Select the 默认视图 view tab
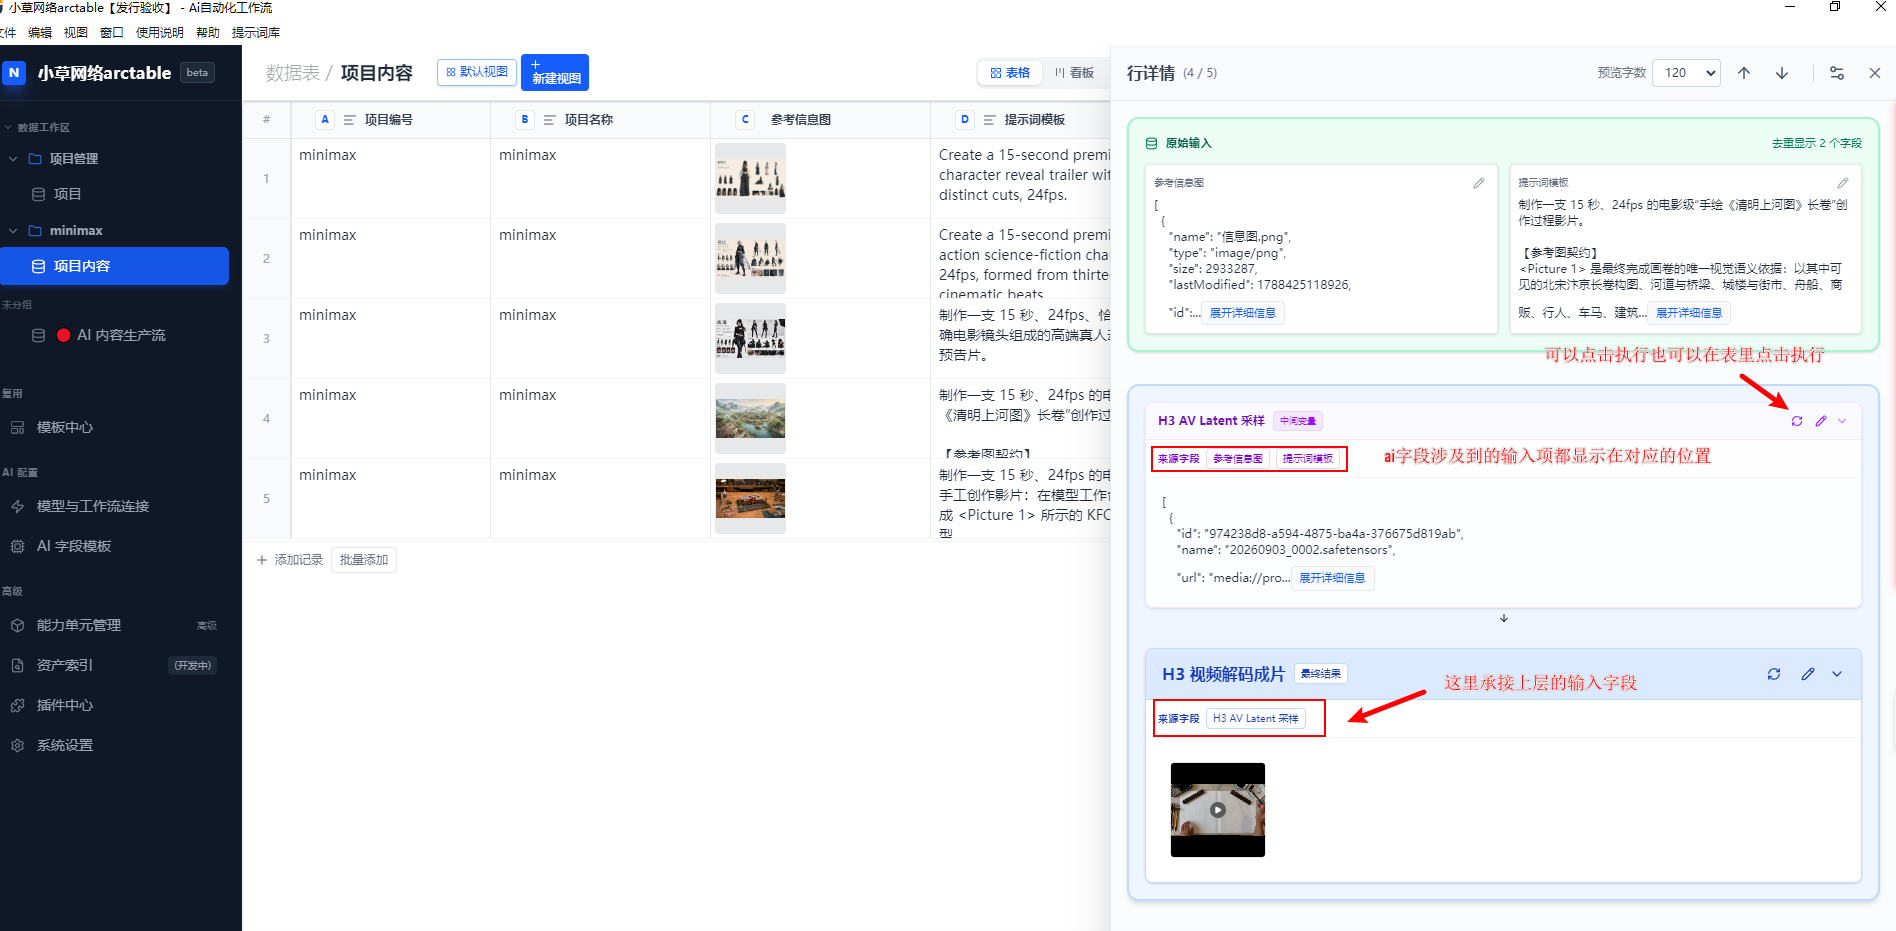This screenshot has width=1896, height=931. (477, 72)
